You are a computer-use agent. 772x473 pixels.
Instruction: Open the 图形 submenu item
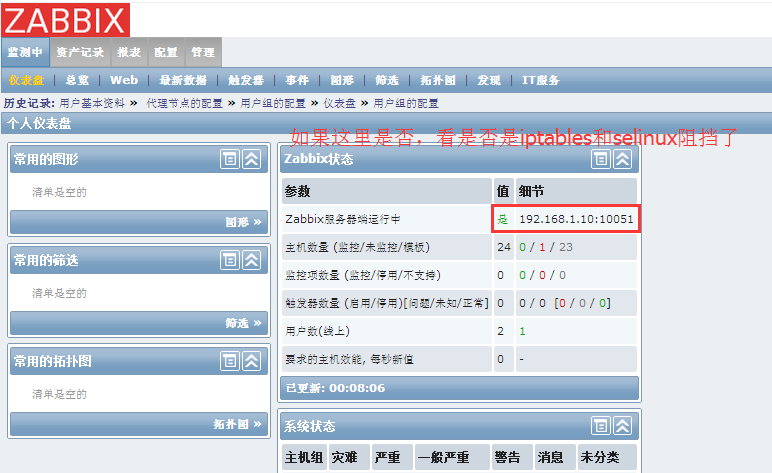click(x=342, y=80)
